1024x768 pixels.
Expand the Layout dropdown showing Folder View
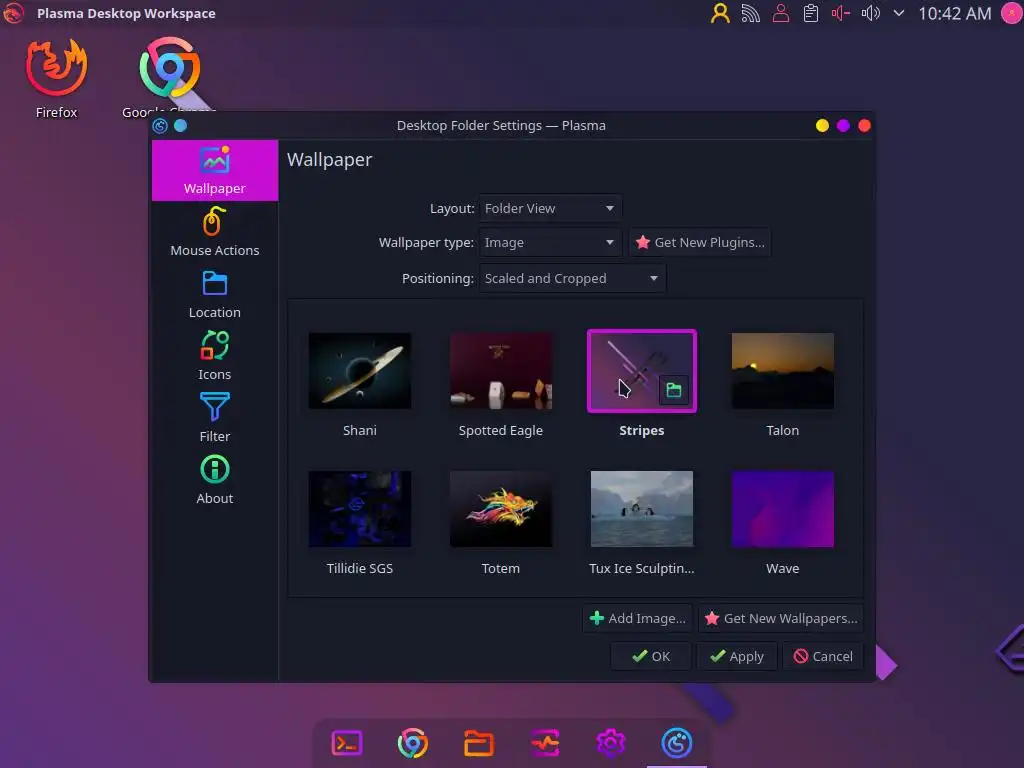point(550,208)
